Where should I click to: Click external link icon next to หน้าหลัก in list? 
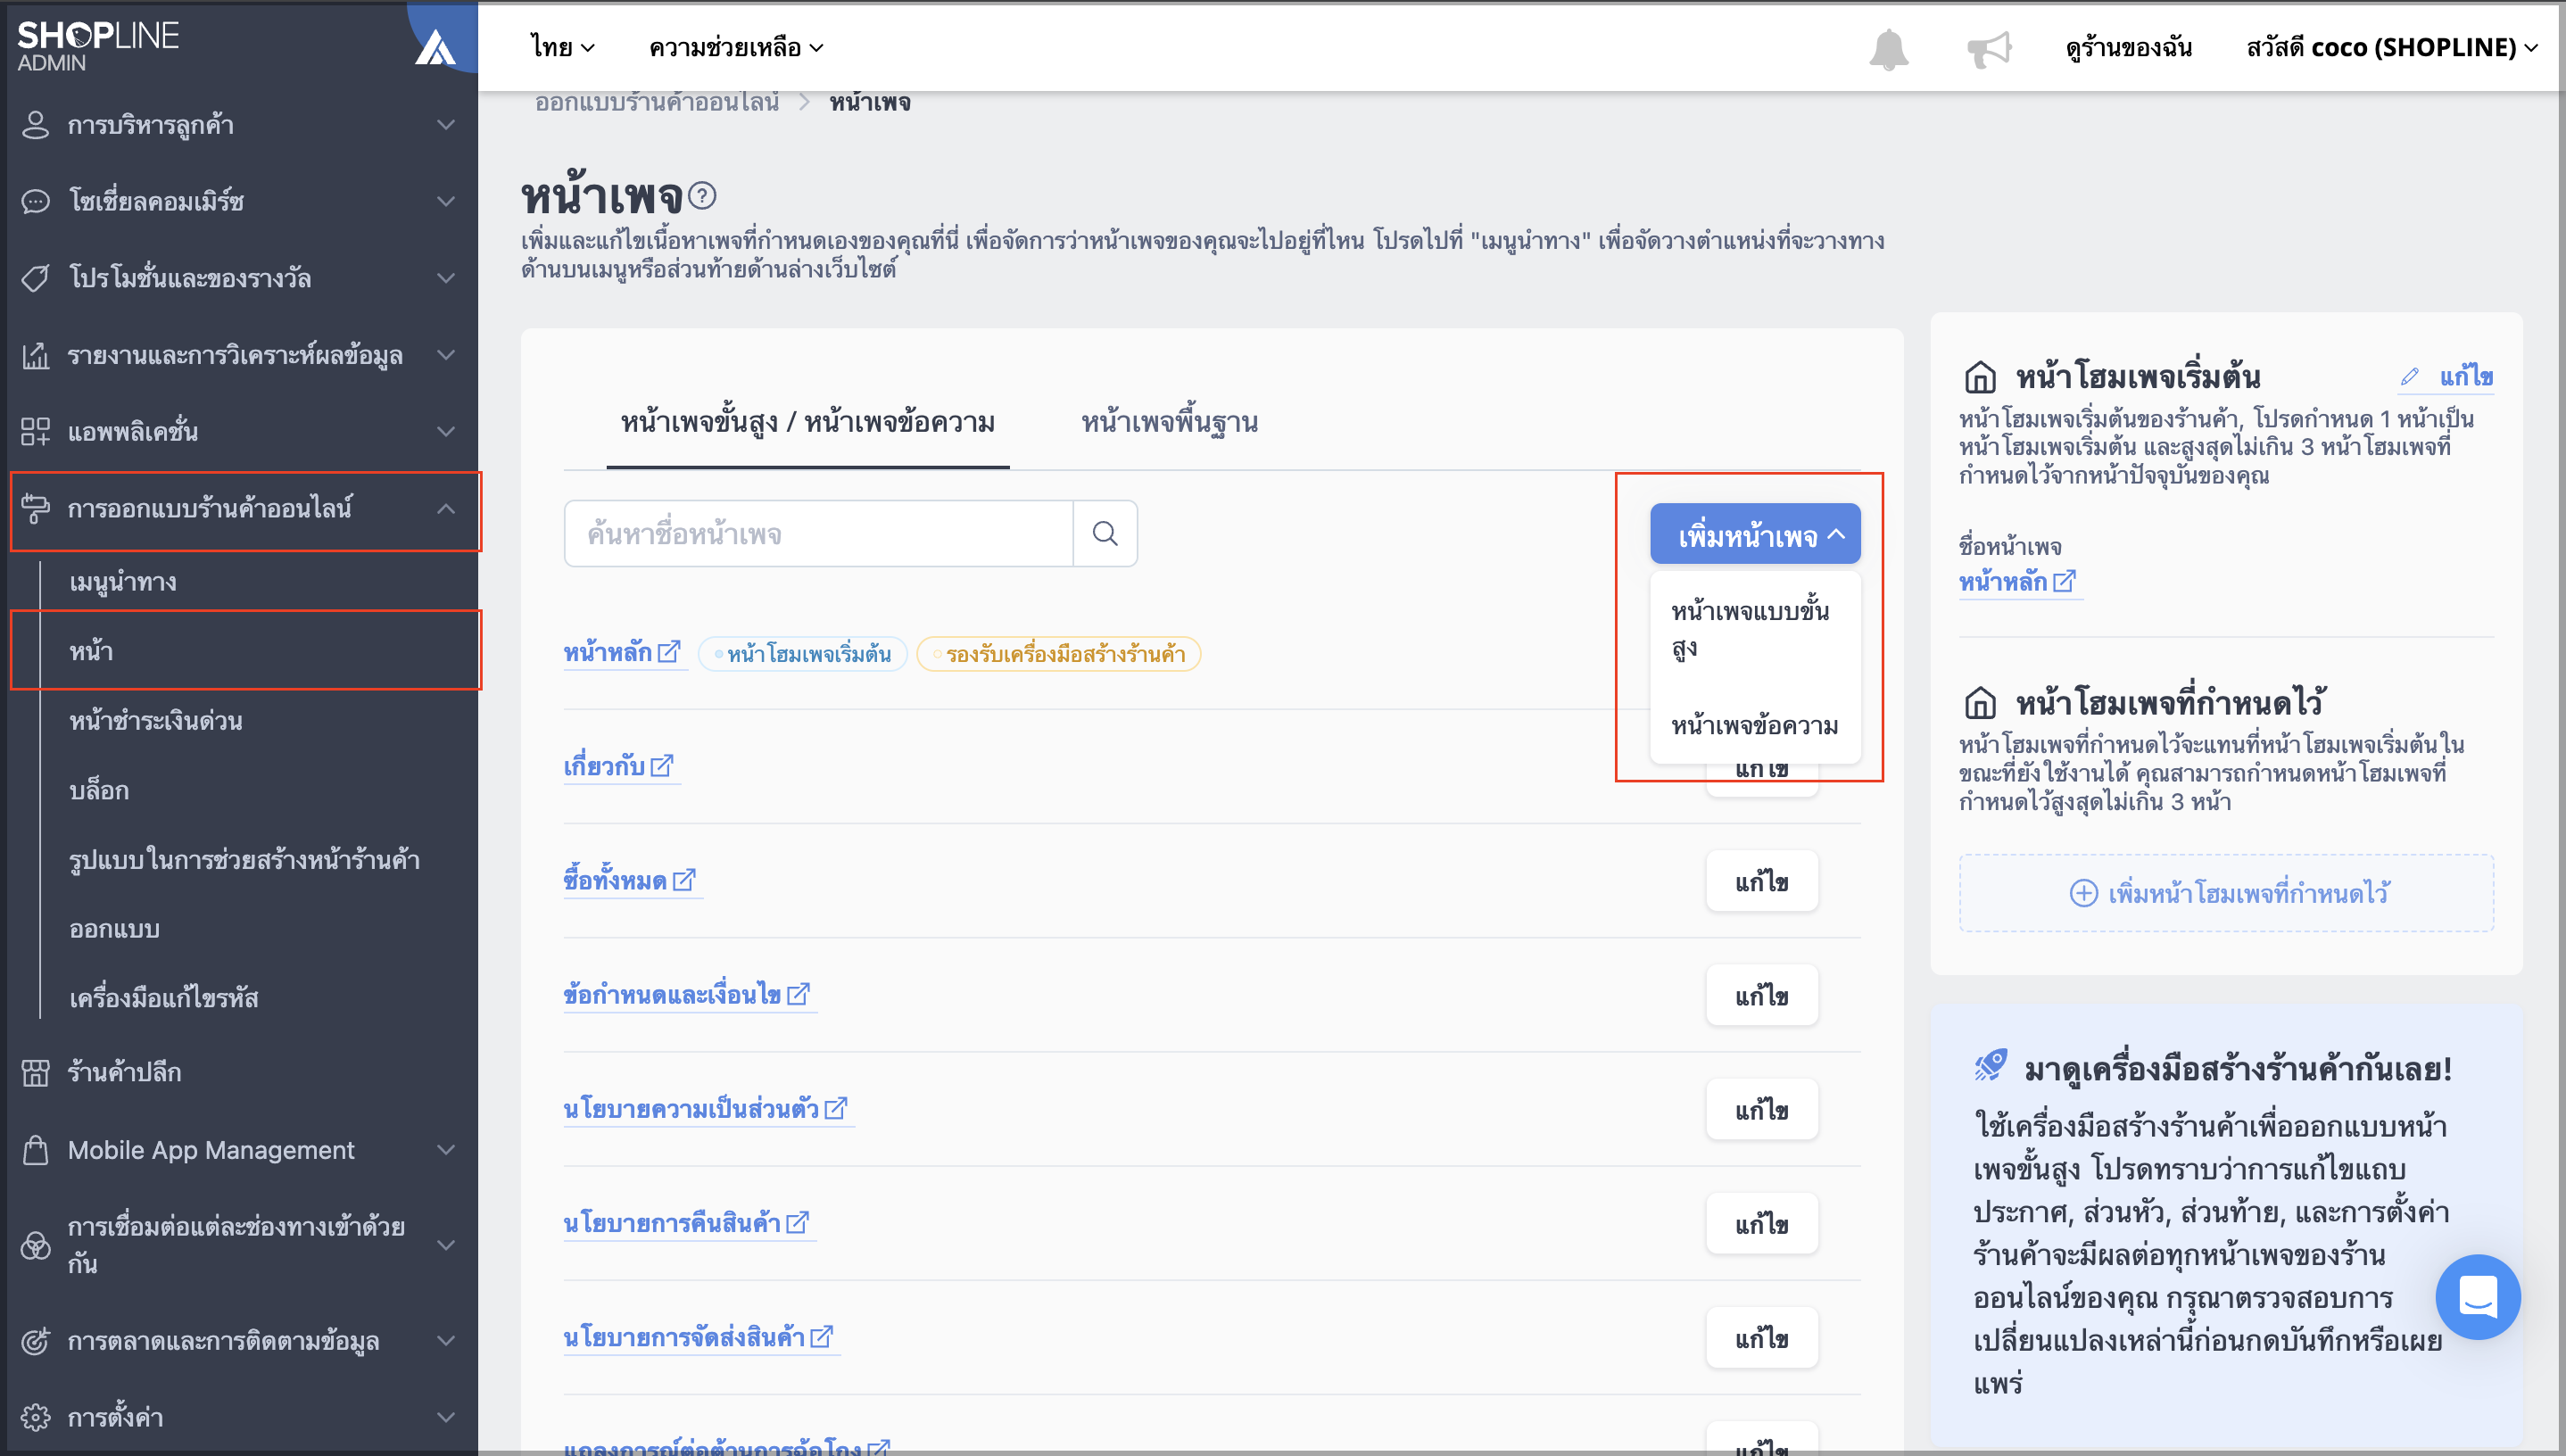[669, 652]
